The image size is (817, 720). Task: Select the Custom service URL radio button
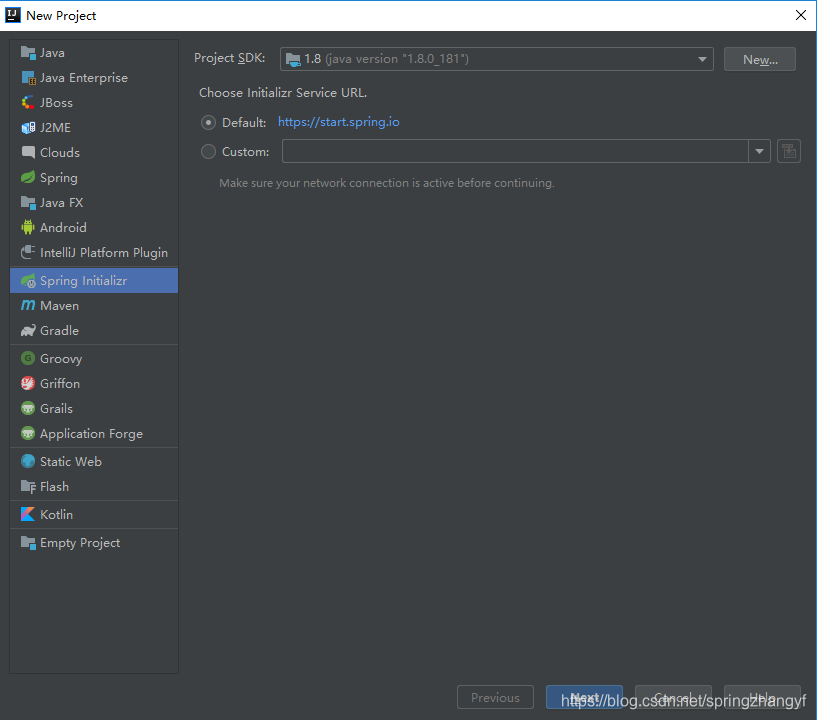tap(208, 152)
